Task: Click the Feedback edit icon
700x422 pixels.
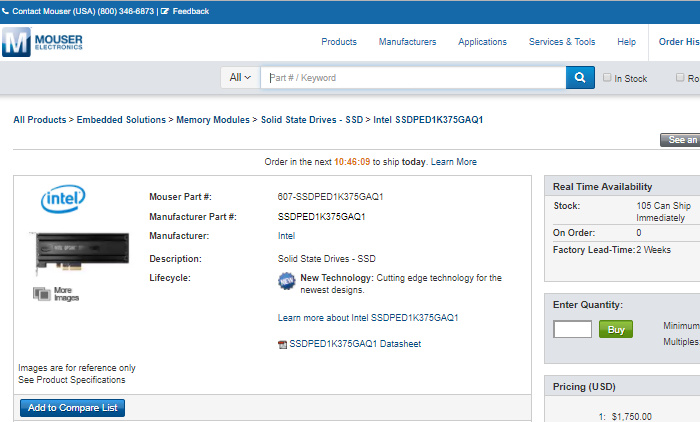Action: coord(165,11)
